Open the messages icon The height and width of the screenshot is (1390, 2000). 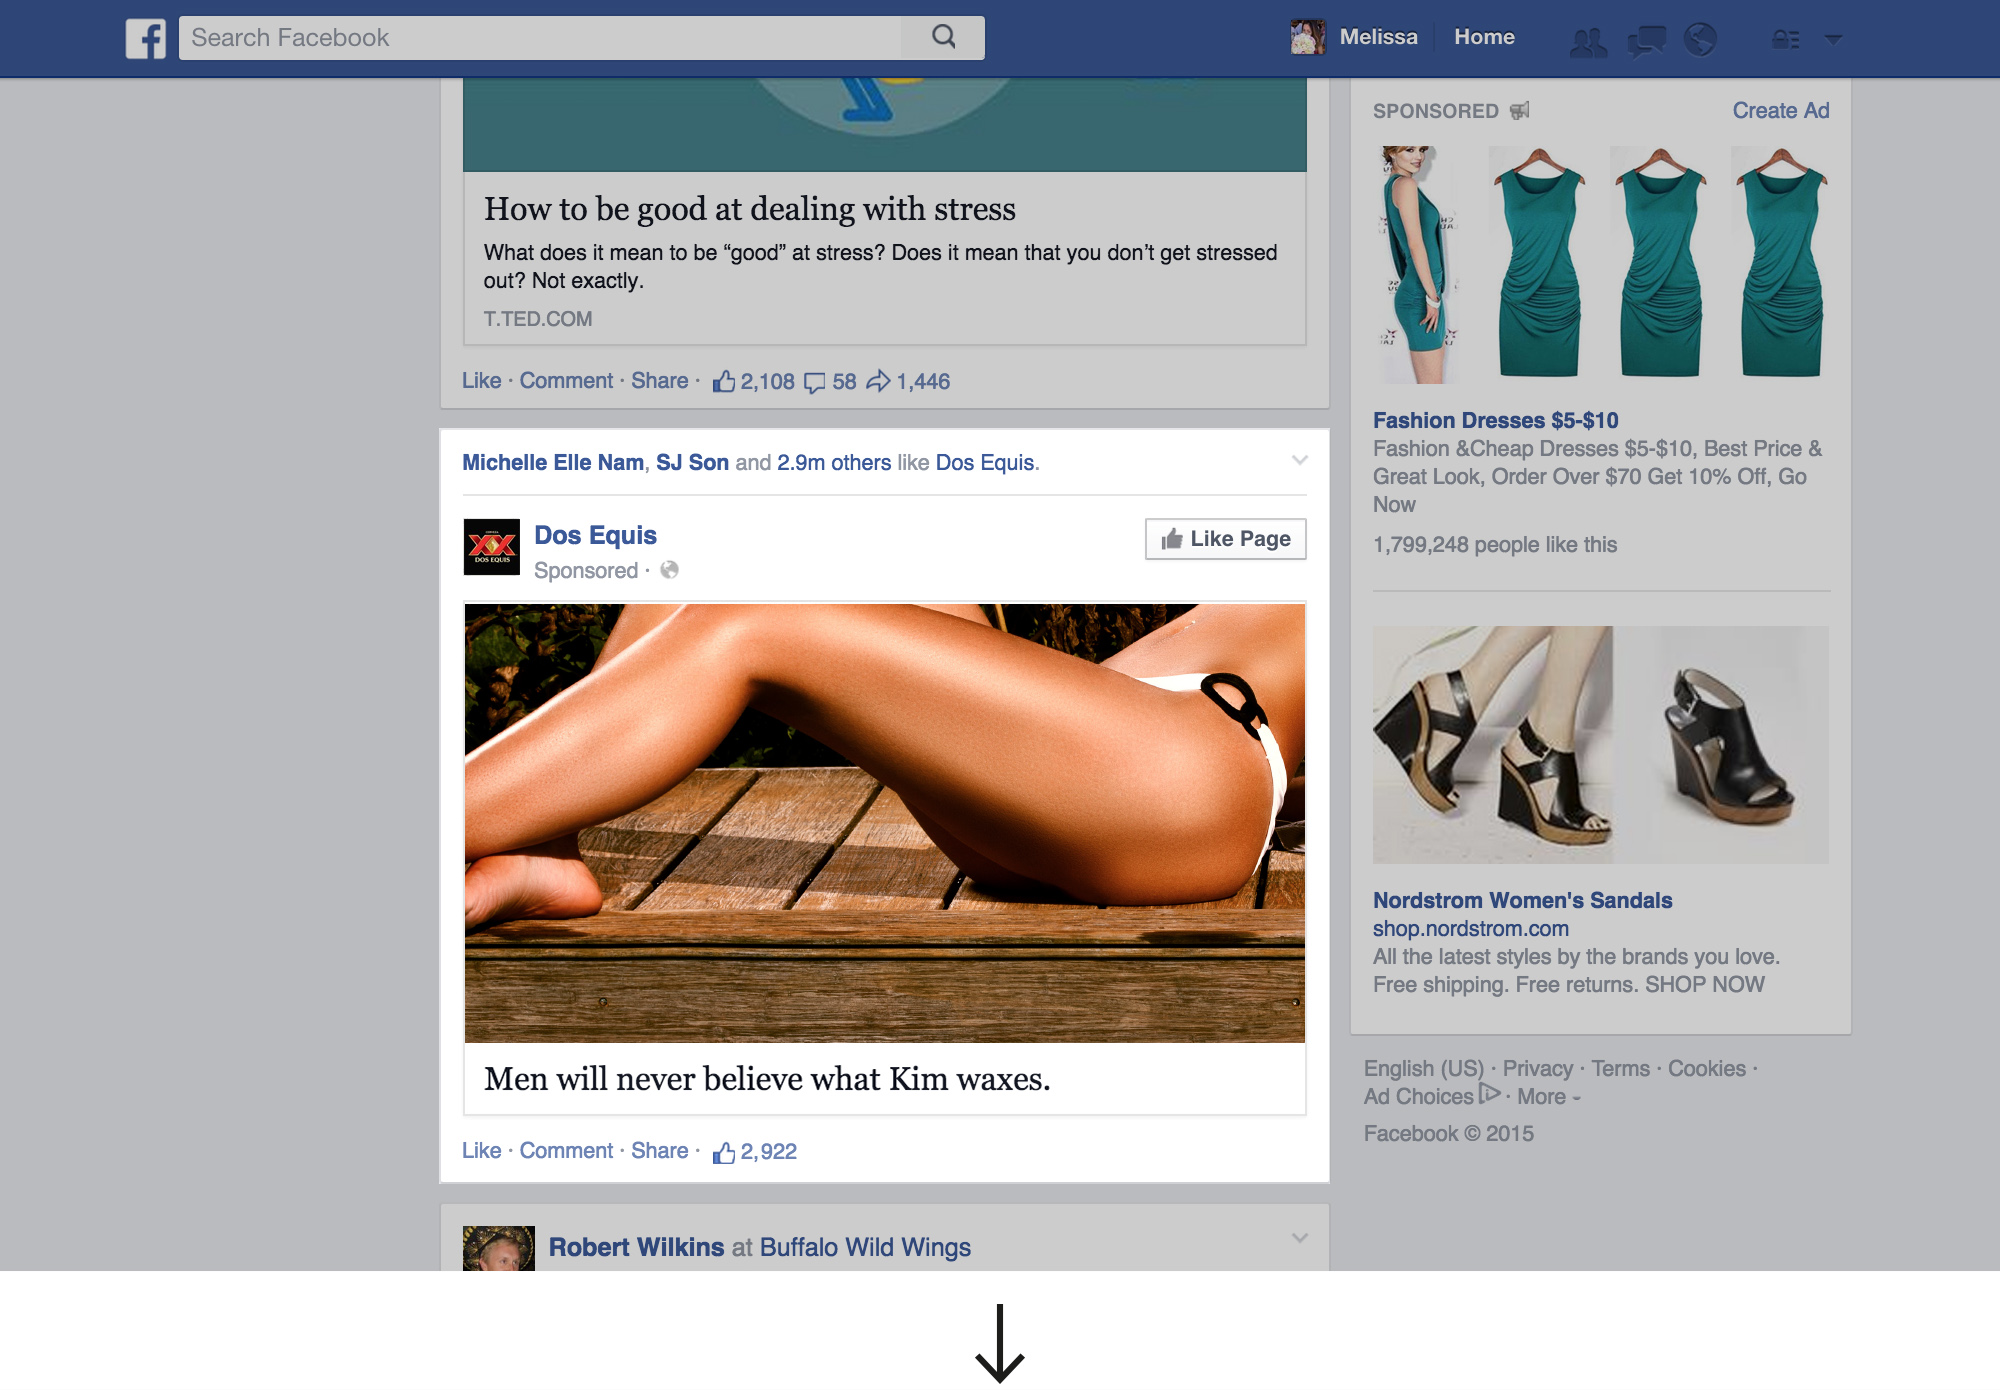(x=1646, y=40)
